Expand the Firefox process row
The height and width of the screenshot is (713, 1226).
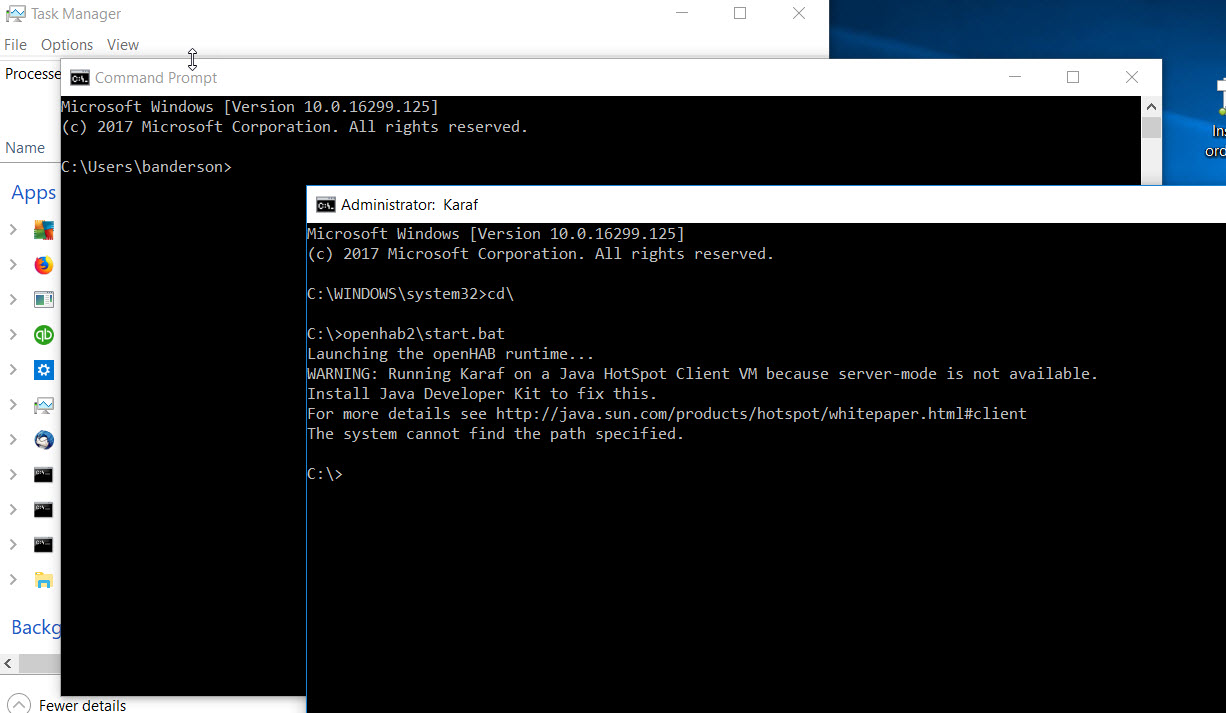(13, 265)
